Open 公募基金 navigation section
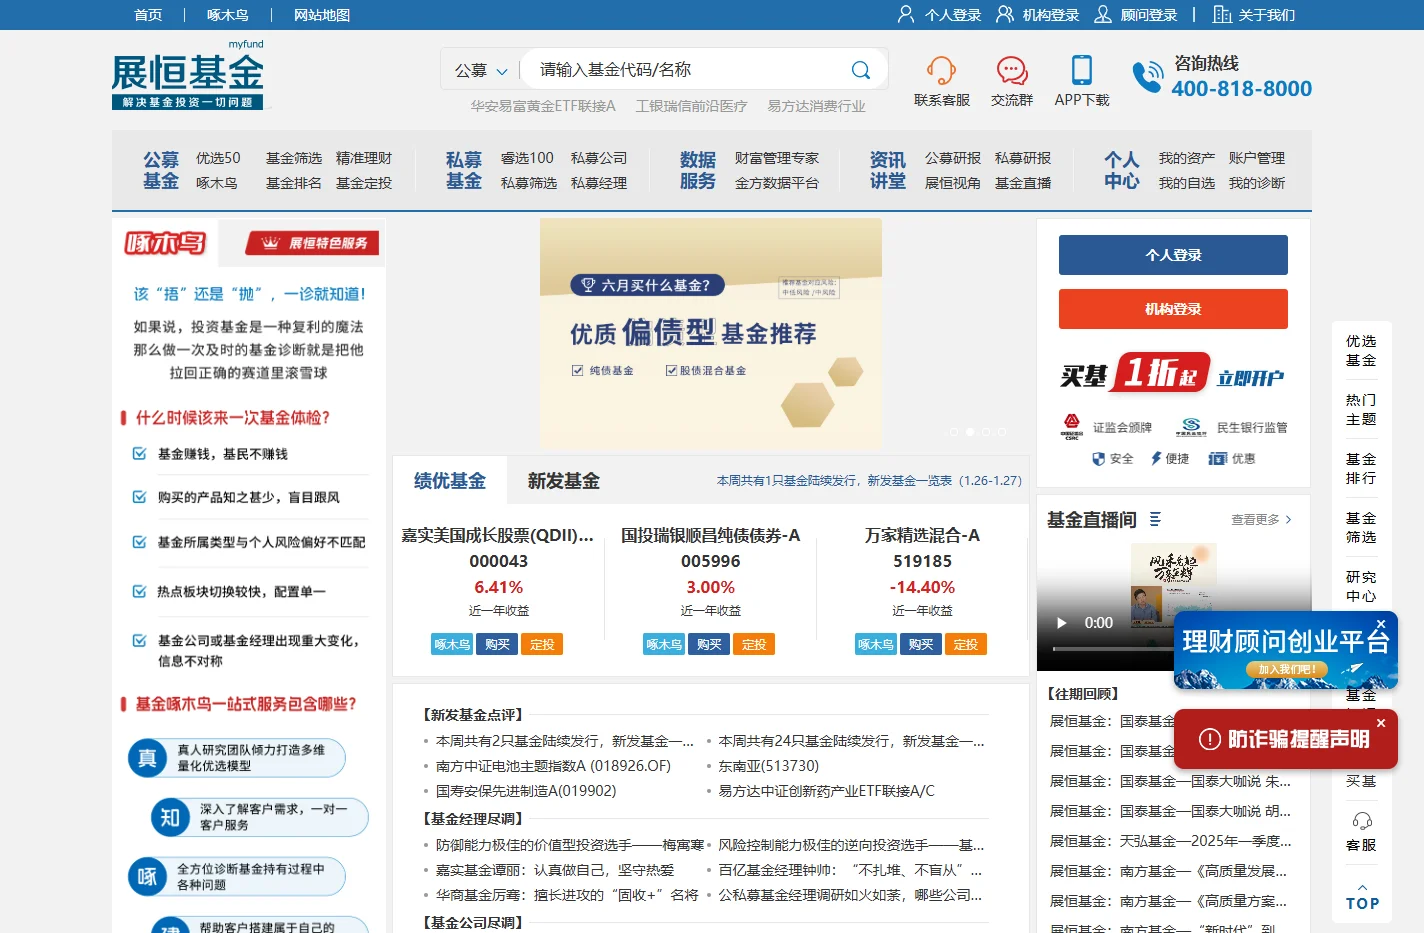The image size is (1424, 933). pos(161,170)
